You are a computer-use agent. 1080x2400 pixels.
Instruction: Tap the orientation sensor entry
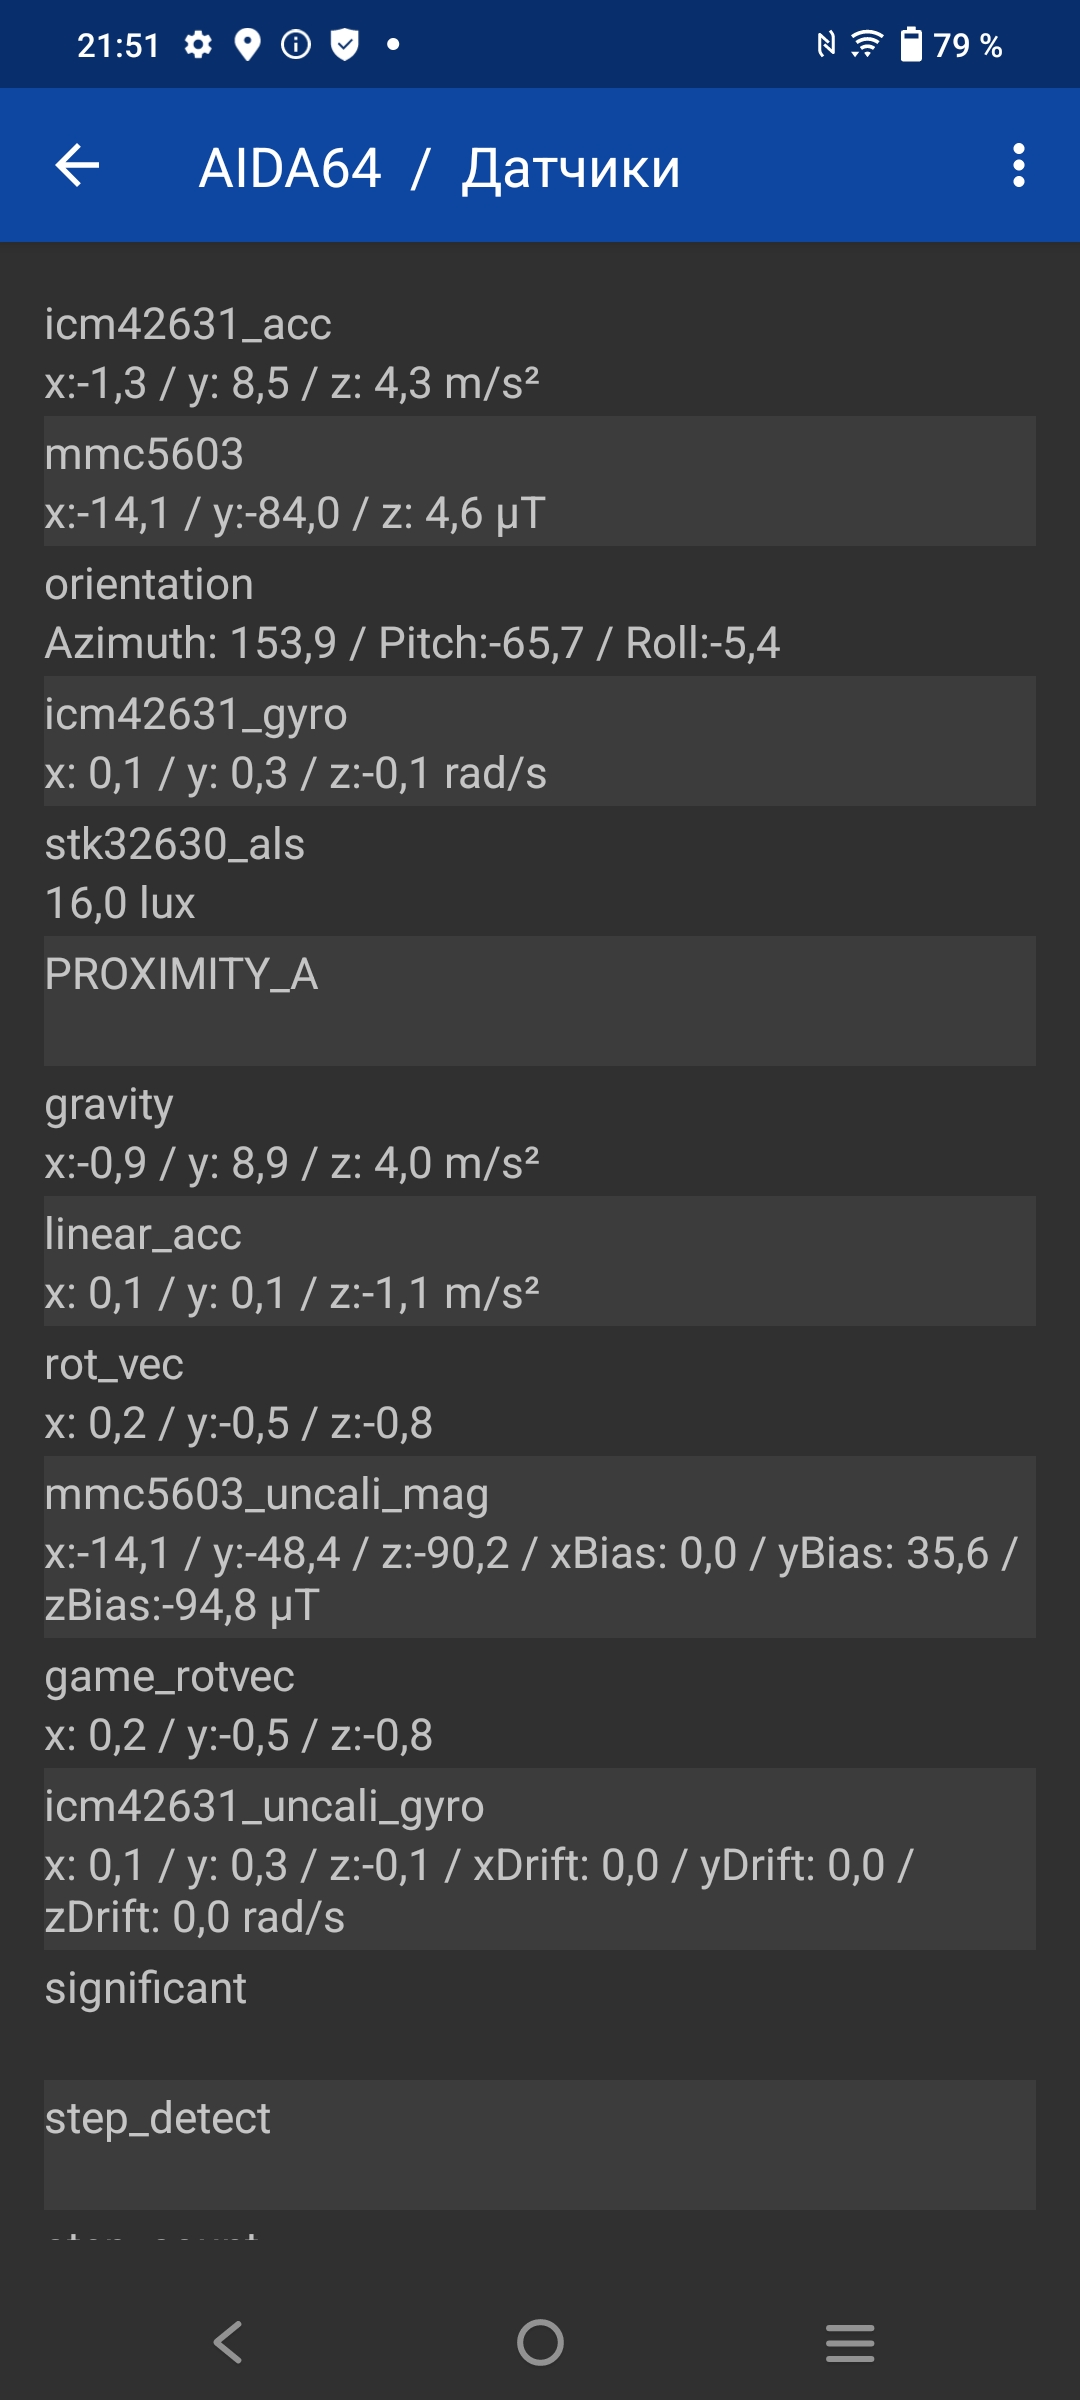point(540,612)
